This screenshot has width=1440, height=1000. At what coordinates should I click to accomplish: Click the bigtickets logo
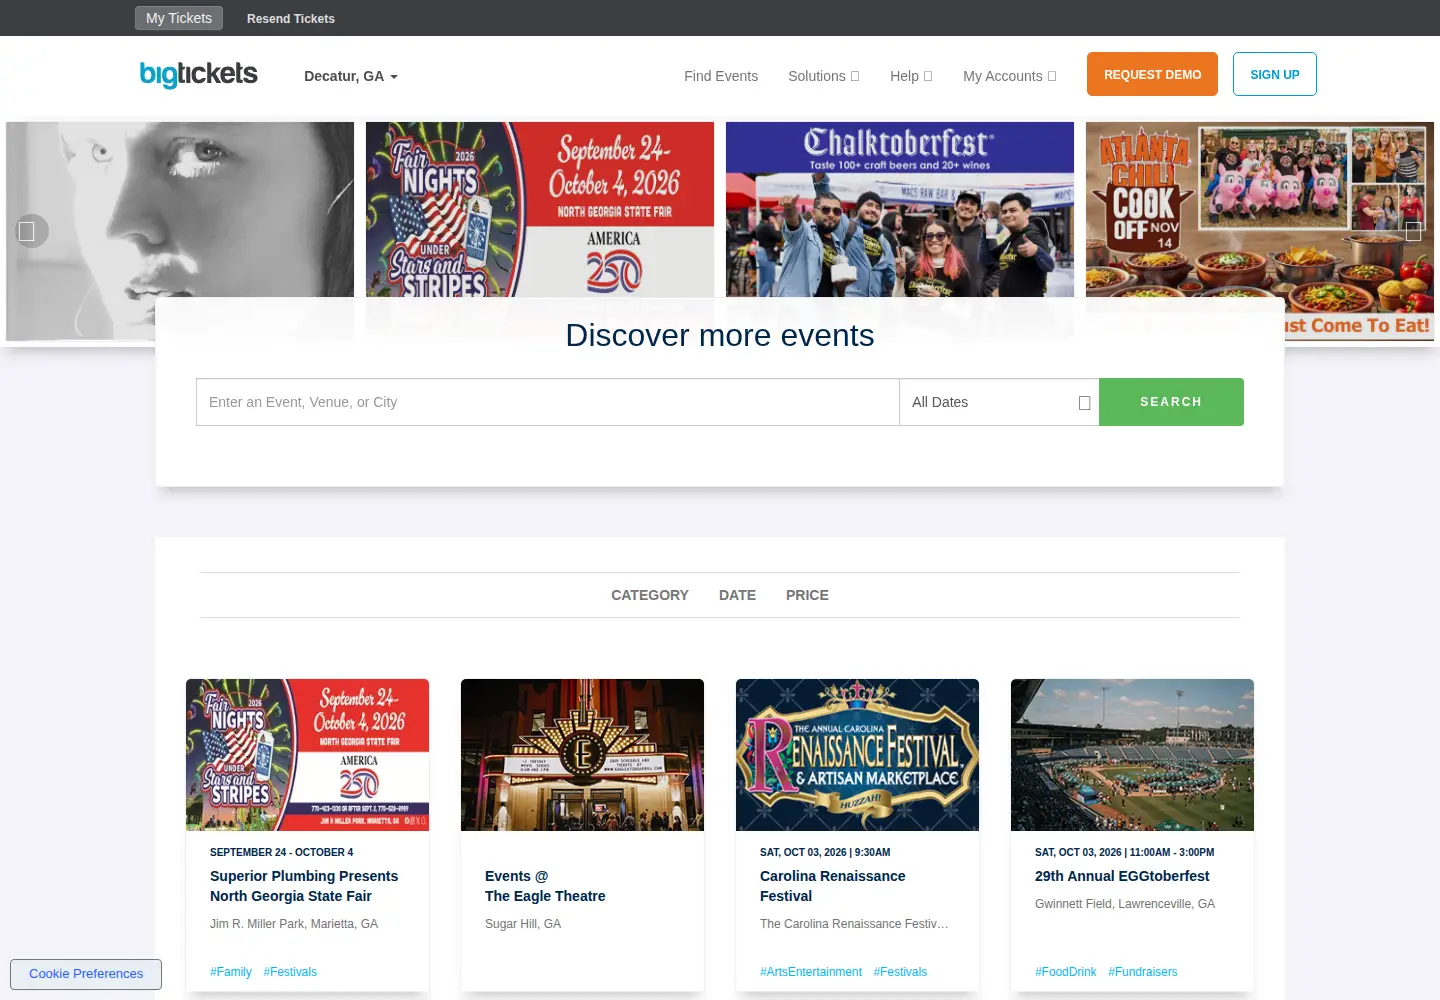198,75
